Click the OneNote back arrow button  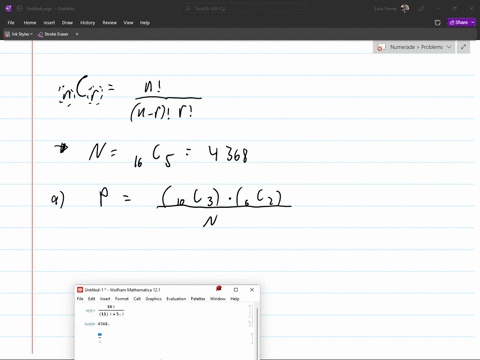pos(20,9)
